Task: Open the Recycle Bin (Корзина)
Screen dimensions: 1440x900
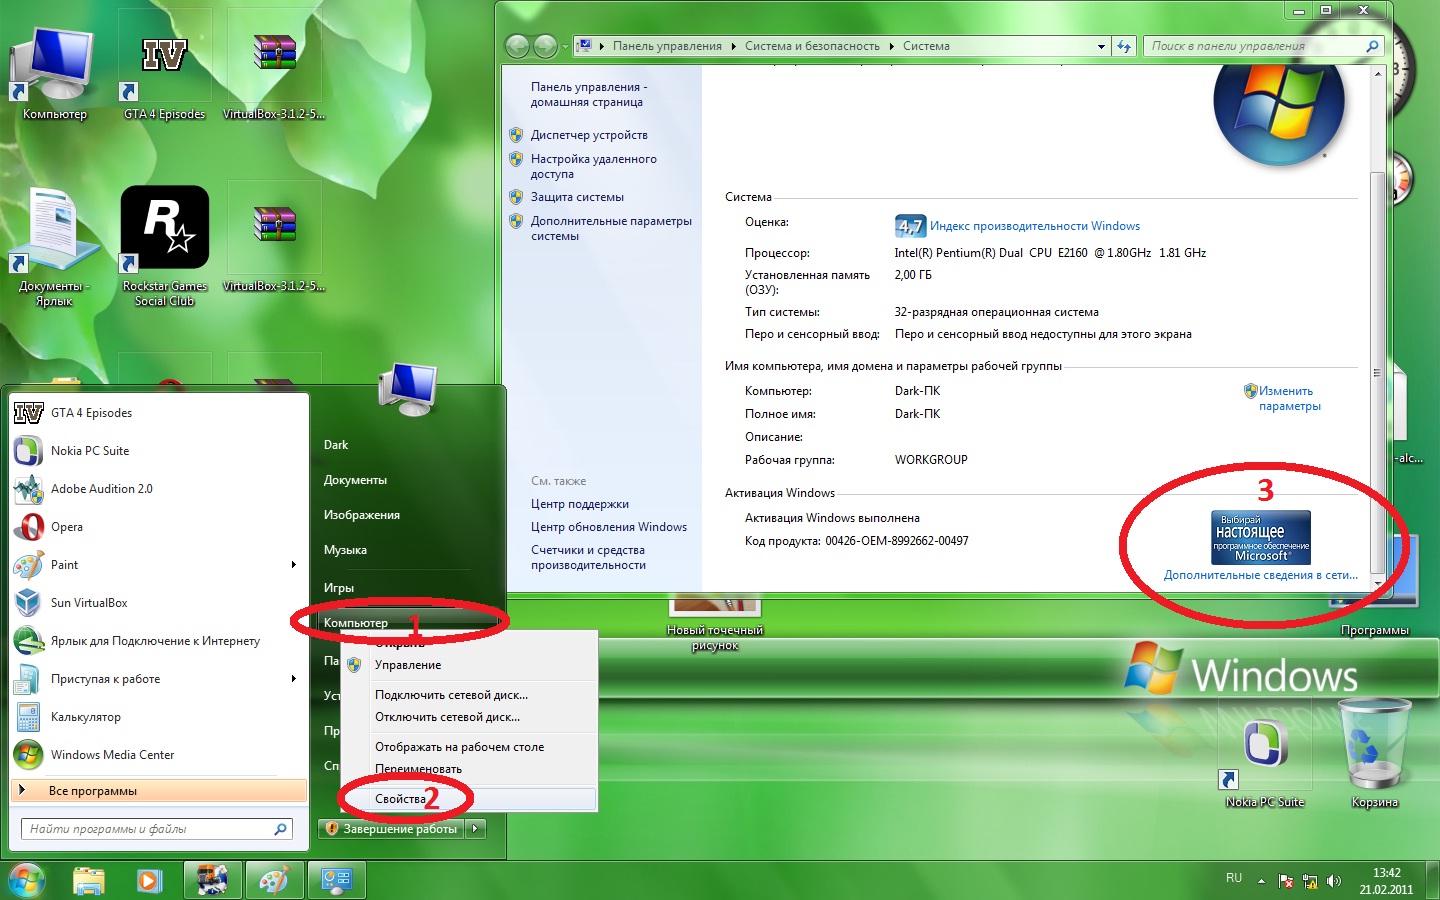Action: [1374, 755]
